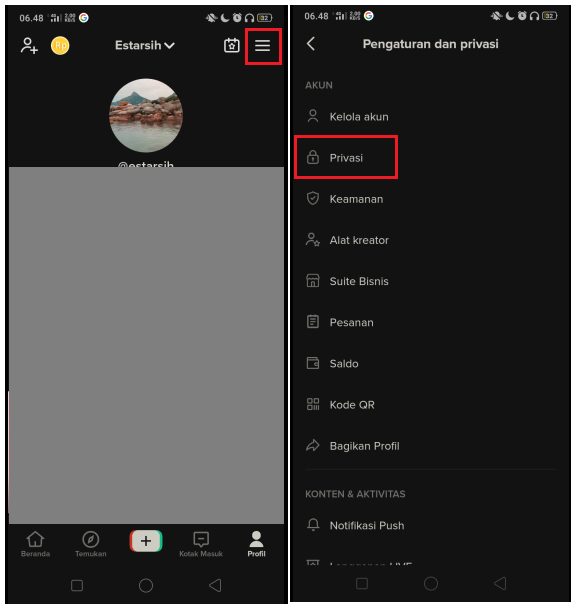Tap the profile picture thumbnail
This screenshot has width=578, height=610.
[x=146, y=116]
